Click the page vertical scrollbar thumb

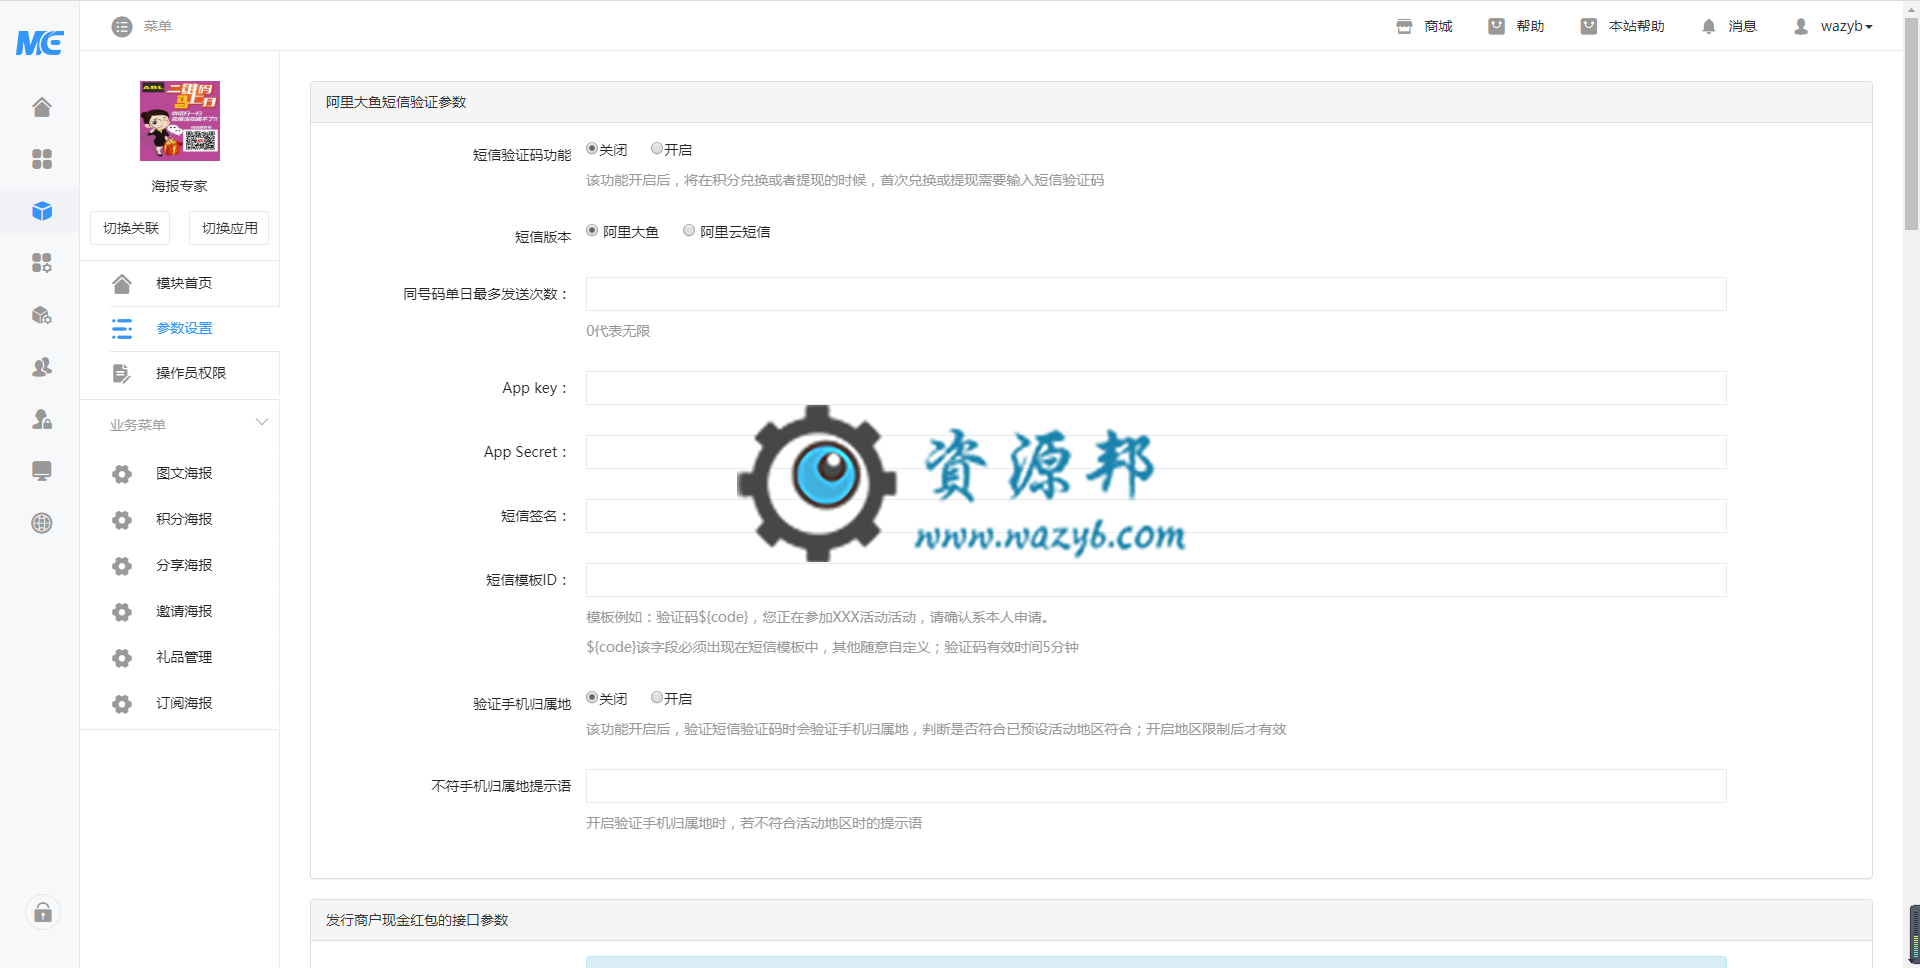(1911, 123)
